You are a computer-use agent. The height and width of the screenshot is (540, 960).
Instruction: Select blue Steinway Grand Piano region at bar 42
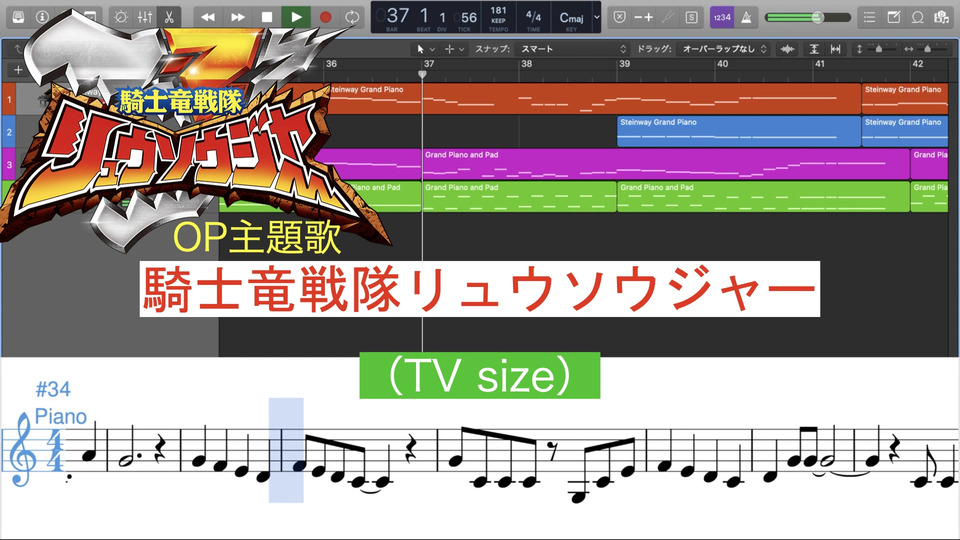(x=905, y=131)
